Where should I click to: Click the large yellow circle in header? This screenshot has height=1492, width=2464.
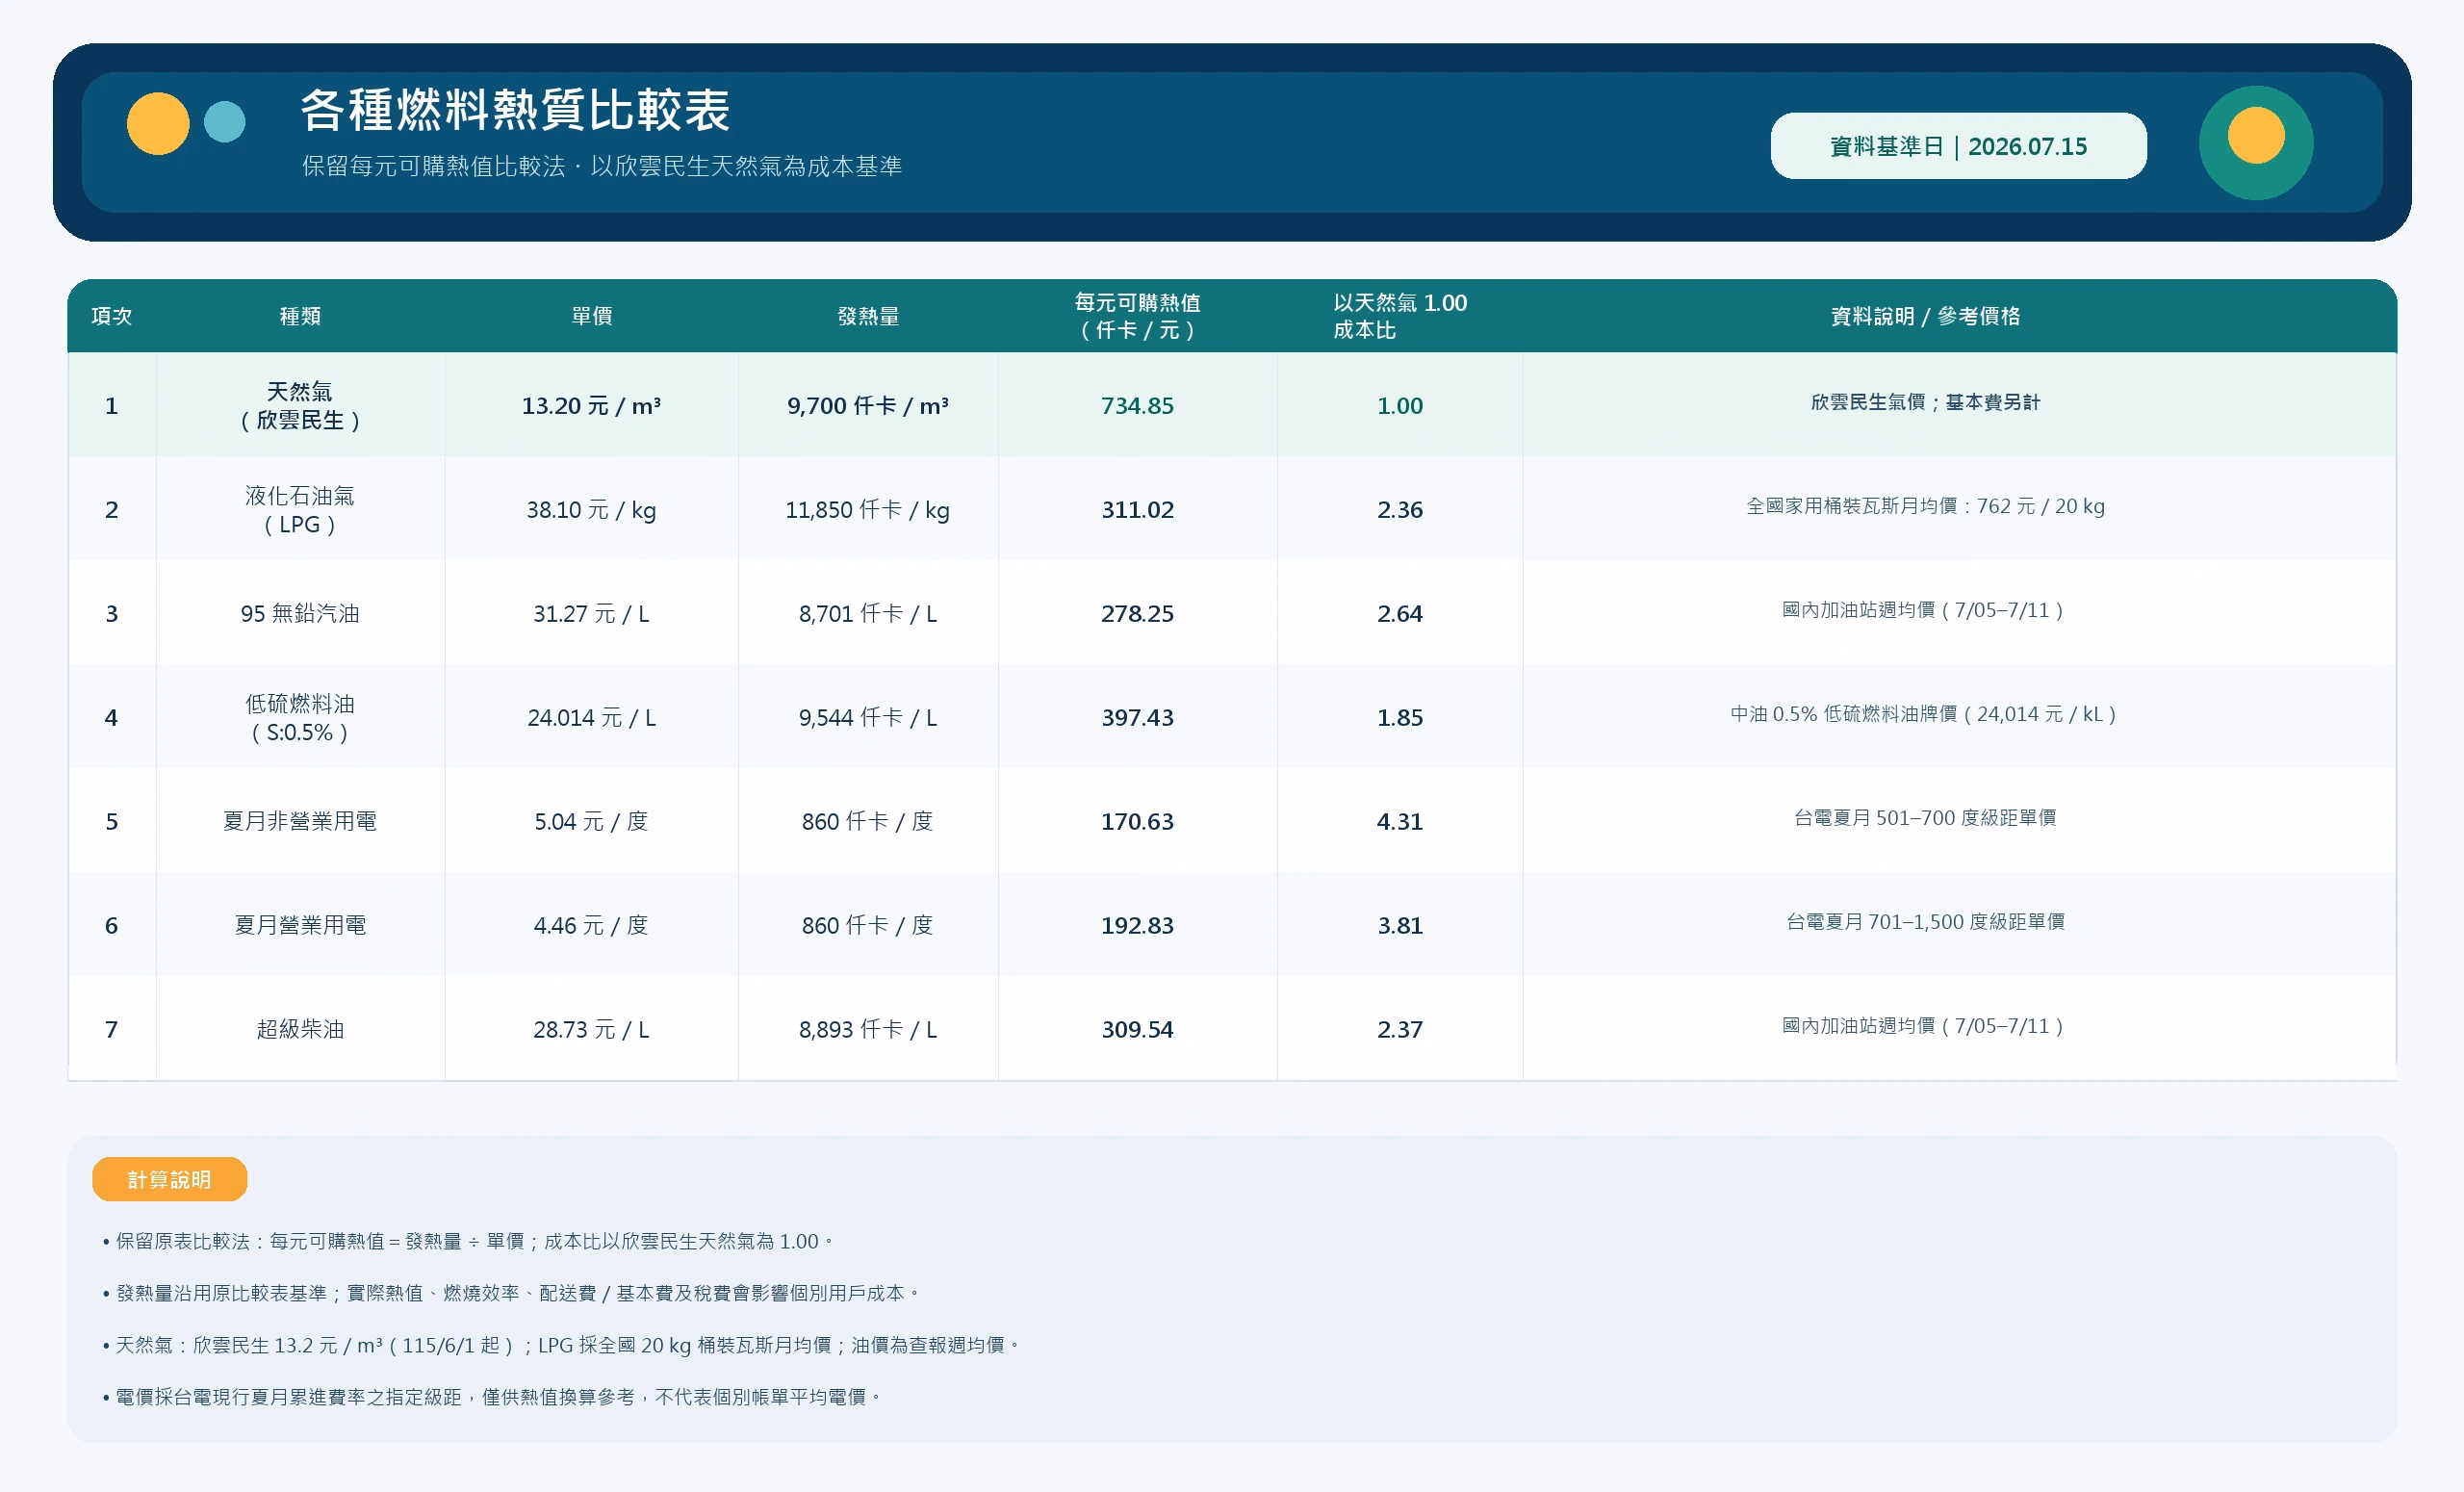coord(158,123)
